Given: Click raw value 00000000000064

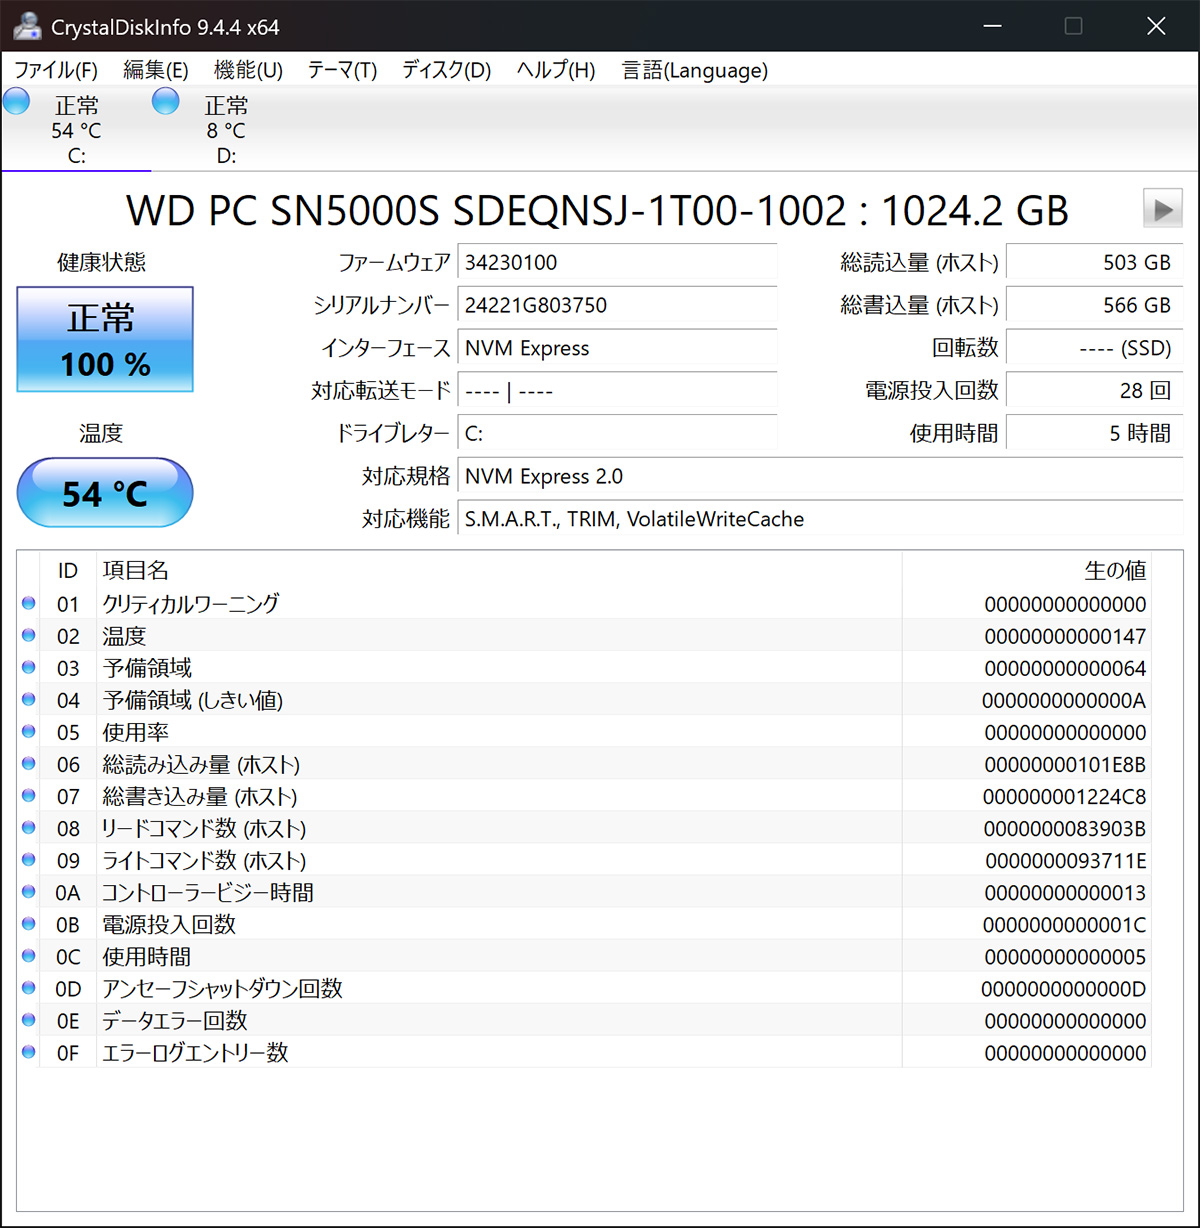Looking at the screenshot, I should click(x=1065, y=668).
